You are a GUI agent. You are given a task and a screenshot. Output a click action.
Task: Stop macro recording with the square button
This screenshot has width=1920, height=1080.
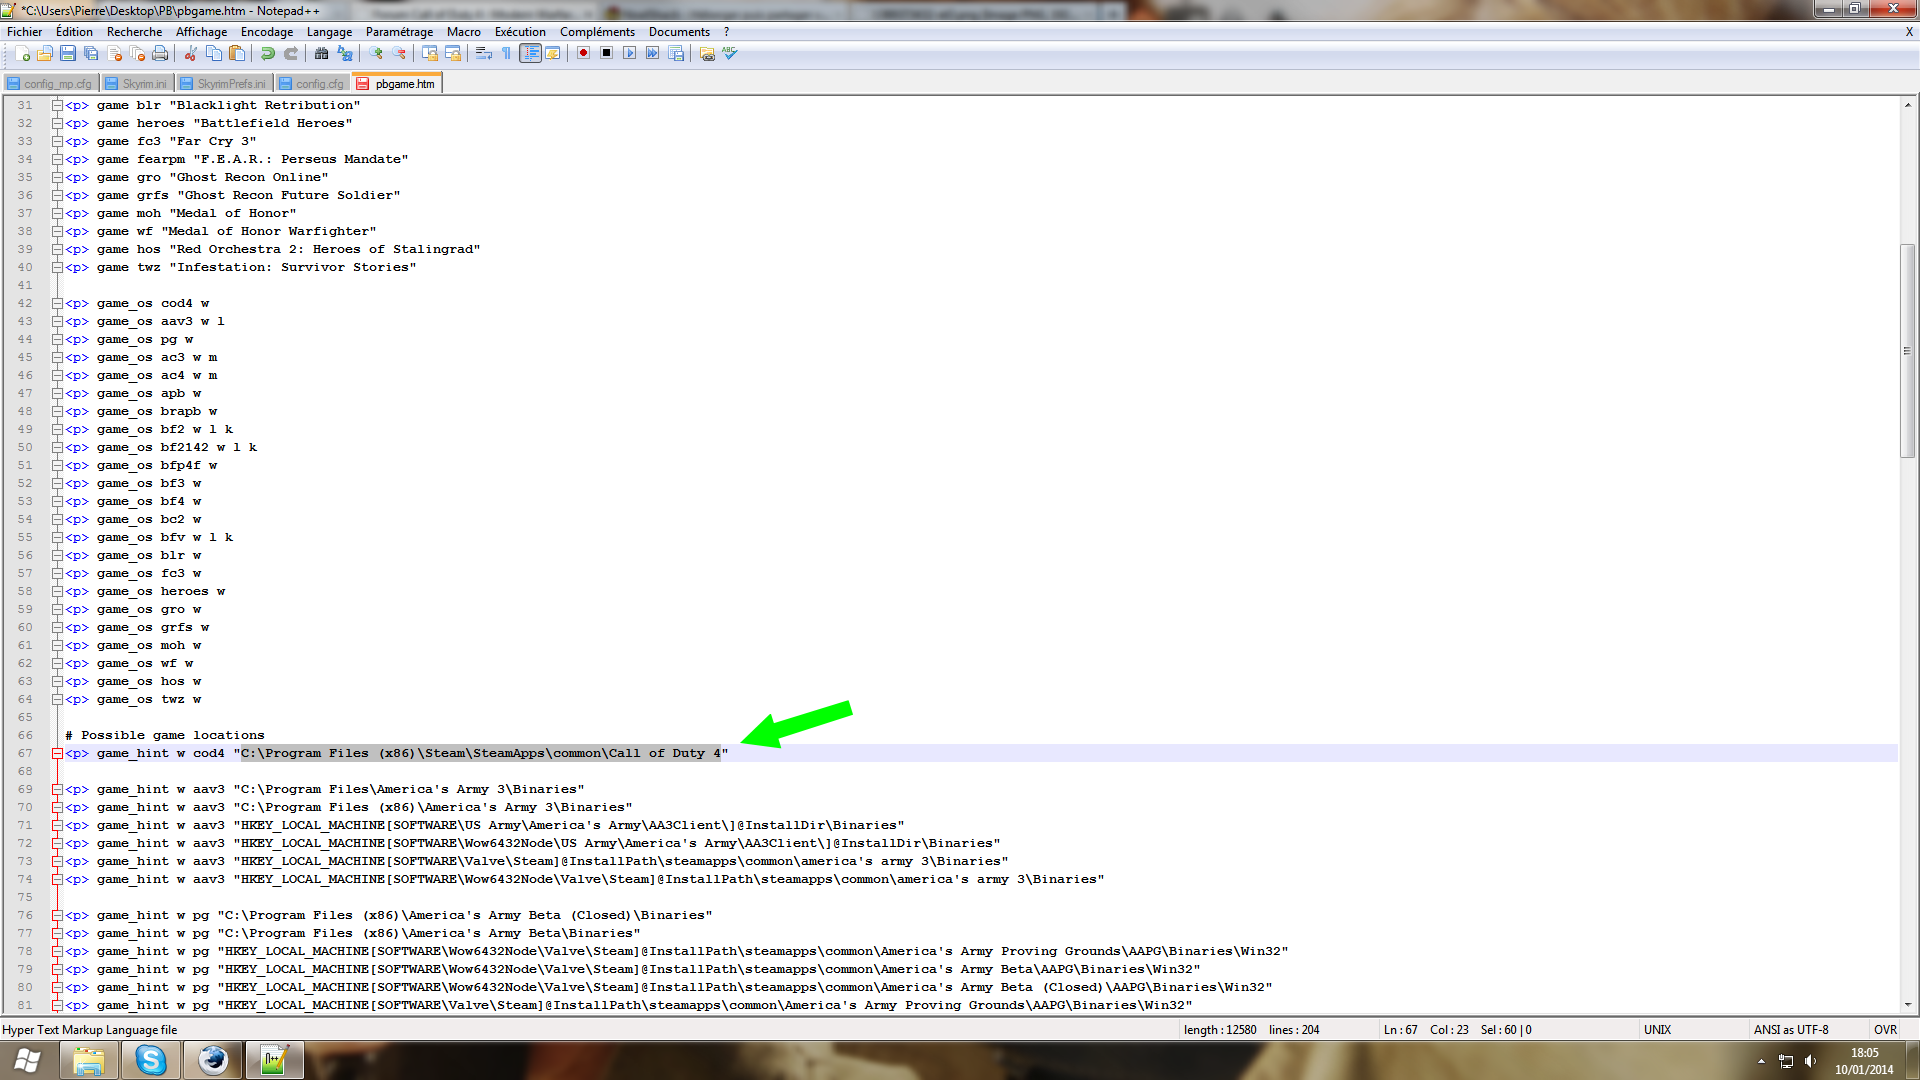(x=606, y=54)
